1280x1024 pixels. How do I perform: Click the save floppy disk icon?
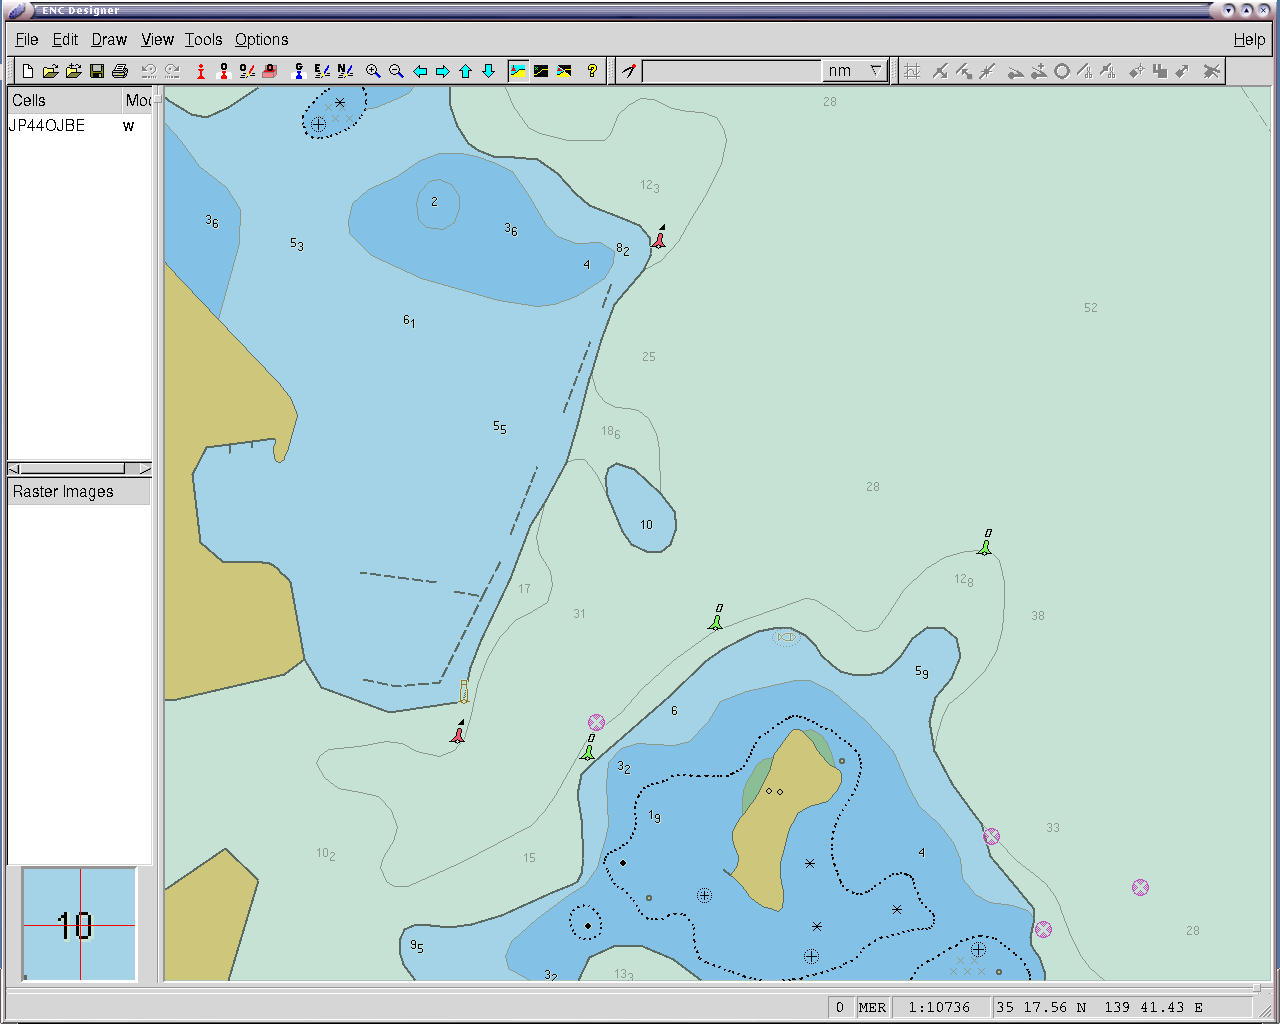[97, 71]
